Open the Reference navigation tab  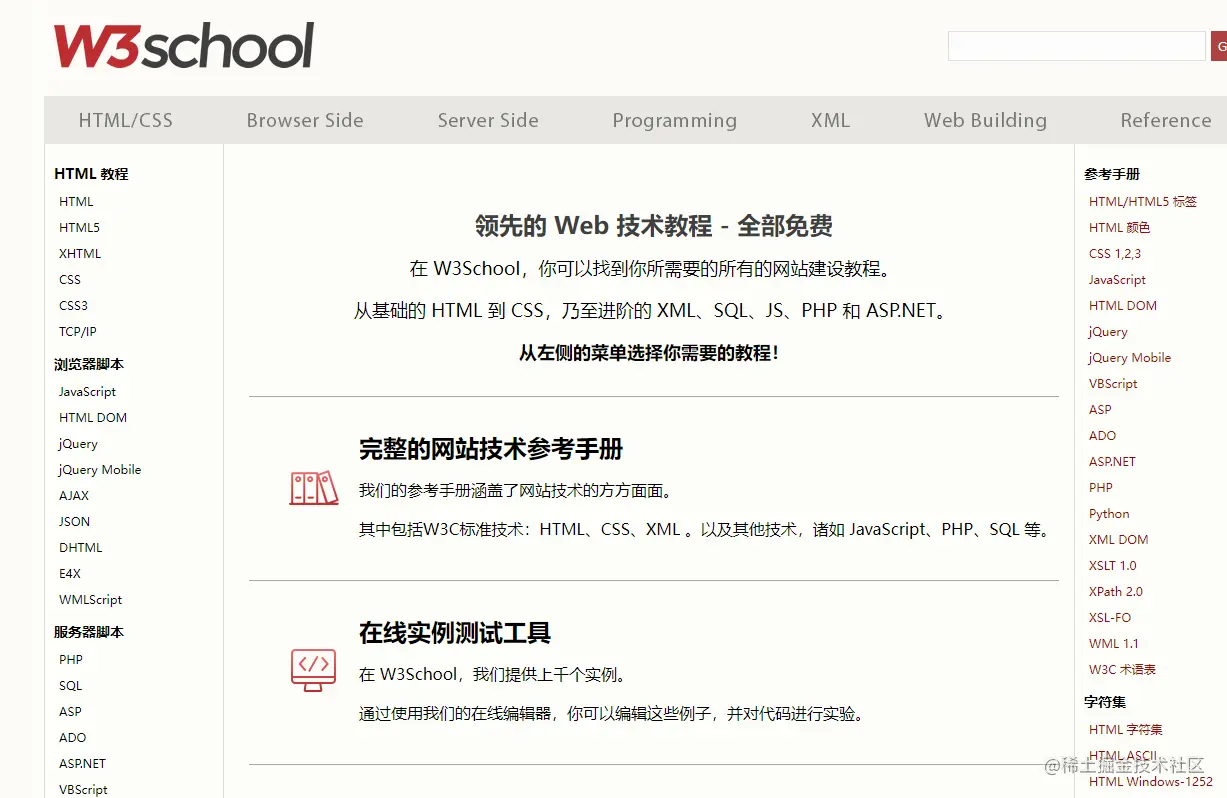click(x=1165, y=120)
